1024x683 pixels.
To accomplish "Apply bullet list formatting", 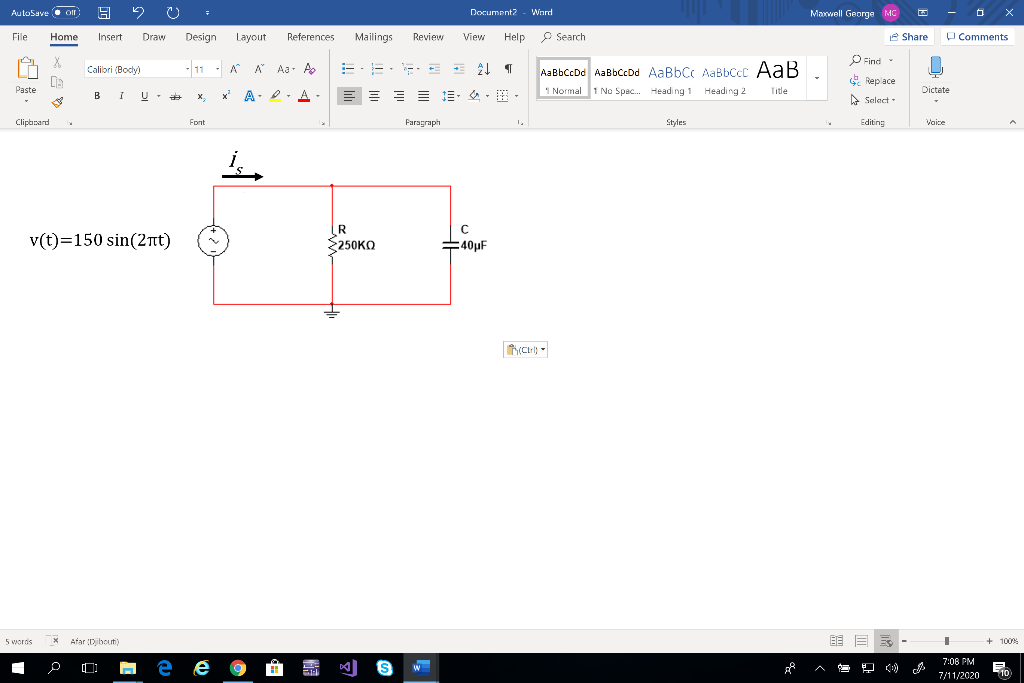I will pos(346,68).
